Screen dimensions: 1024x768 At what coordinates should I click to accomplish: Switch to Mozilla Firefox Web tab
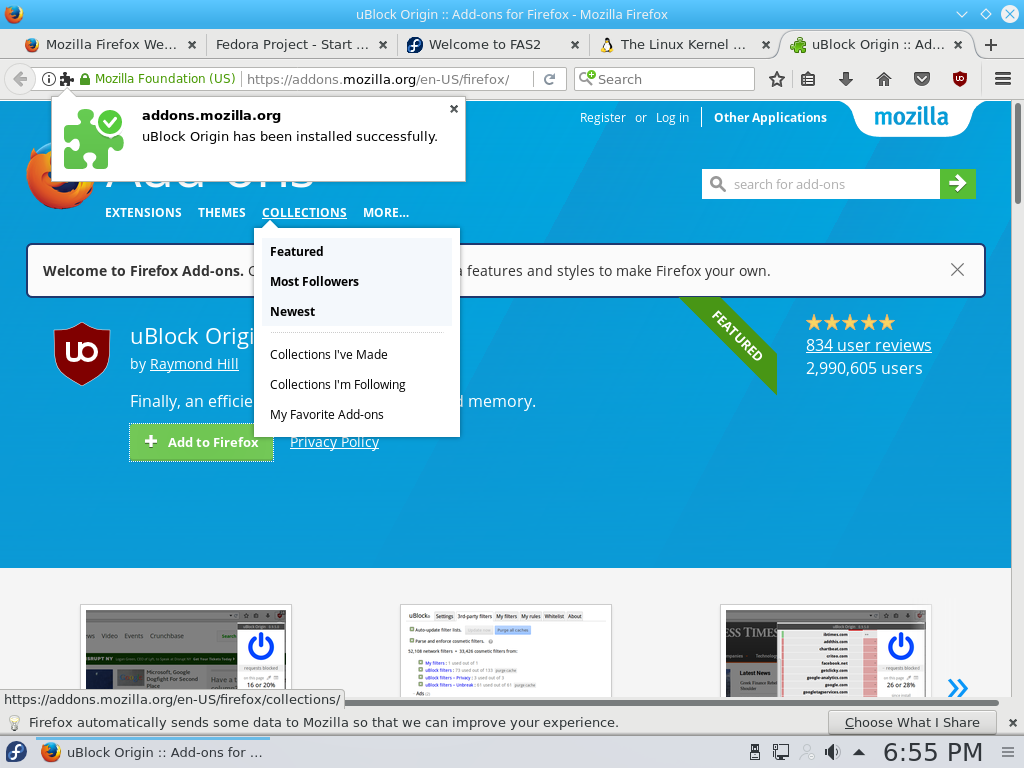pyautogui.click(x=111, y=44)
